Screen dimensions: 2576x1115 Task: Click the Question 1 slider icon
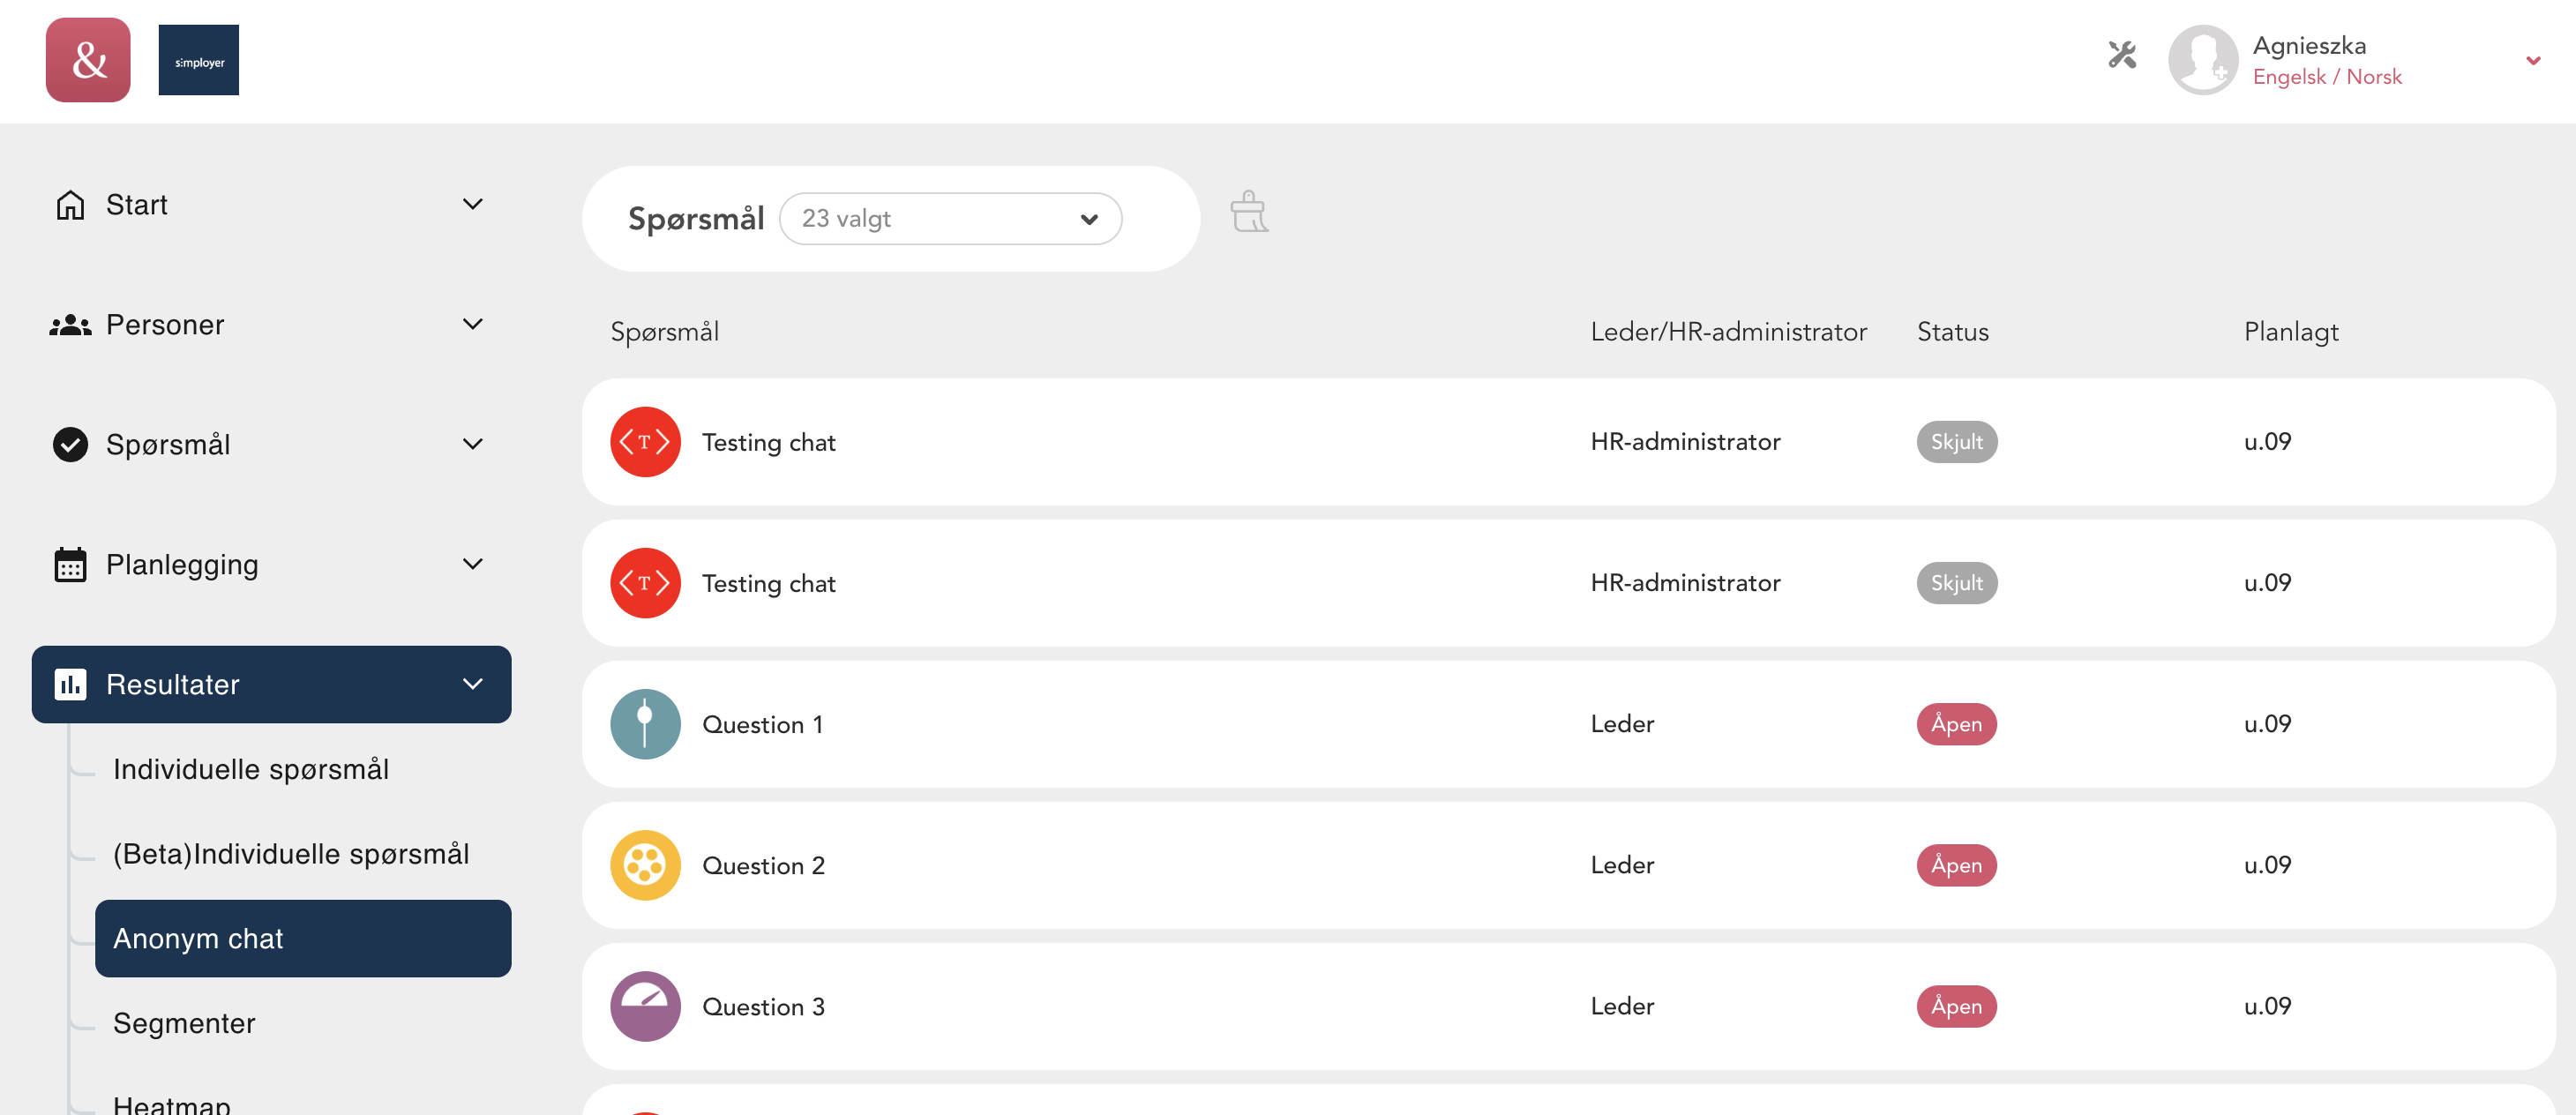point(645,724)
